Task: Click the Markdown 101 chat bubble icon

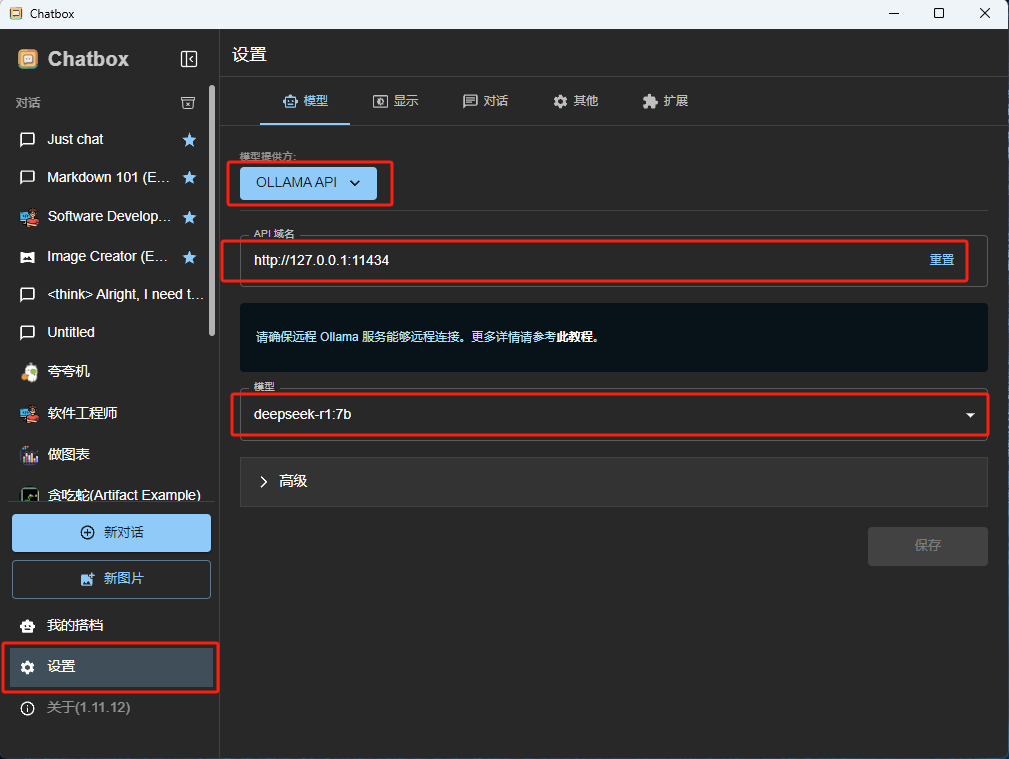Action: tap(27, 178)
